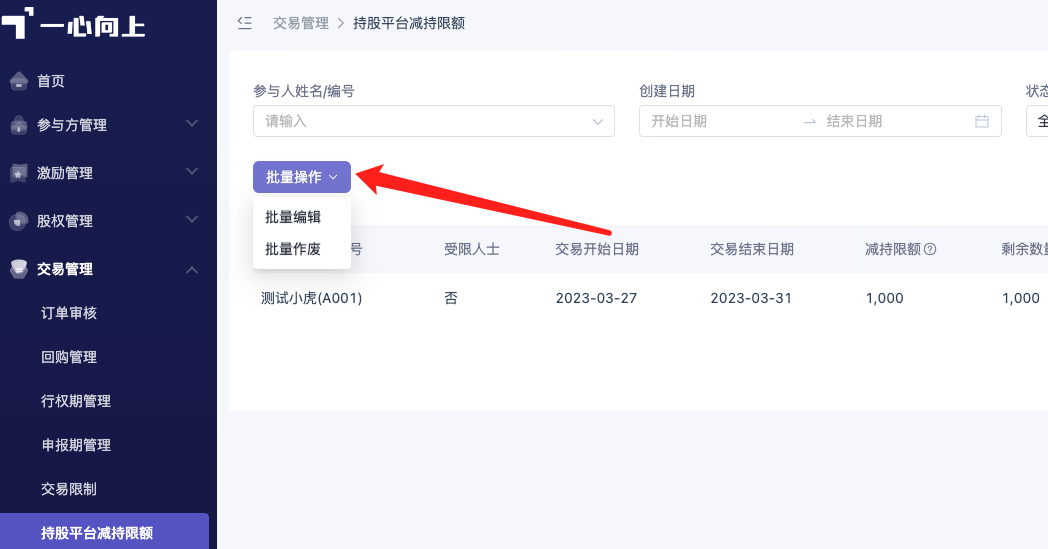Click the home icon beside 首页

pyautogui.click(x=19, y=81)
